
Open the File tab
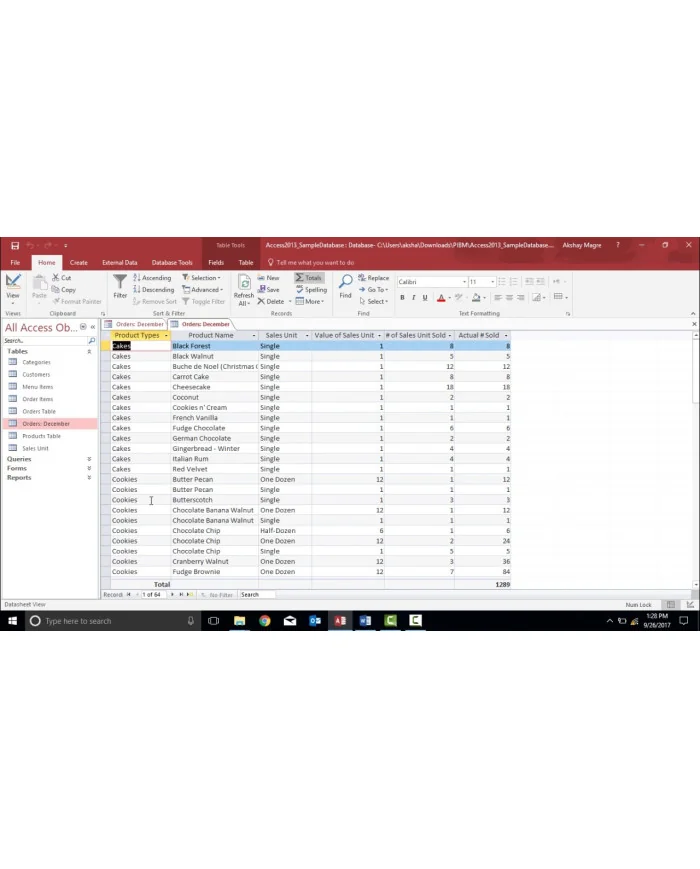[15, 263]
